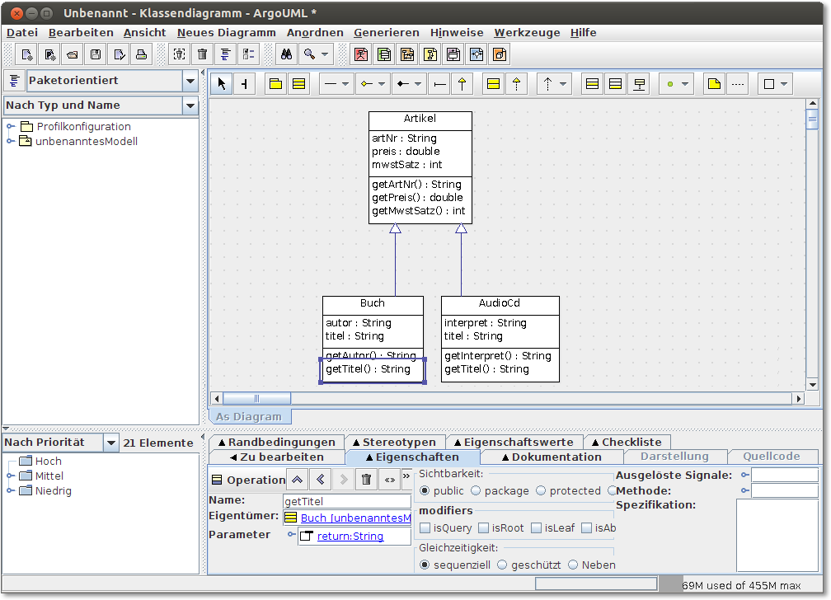Select the arrow pointer tool
This screenshot has width=831, height=600.
click(x=222, y=84)
